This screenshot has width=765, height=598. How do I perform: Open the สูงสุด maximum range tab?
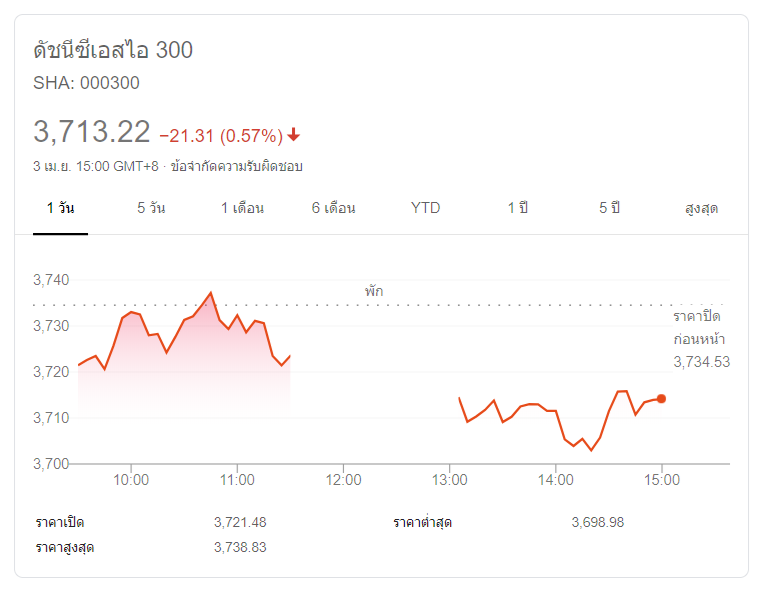(701, 208)
